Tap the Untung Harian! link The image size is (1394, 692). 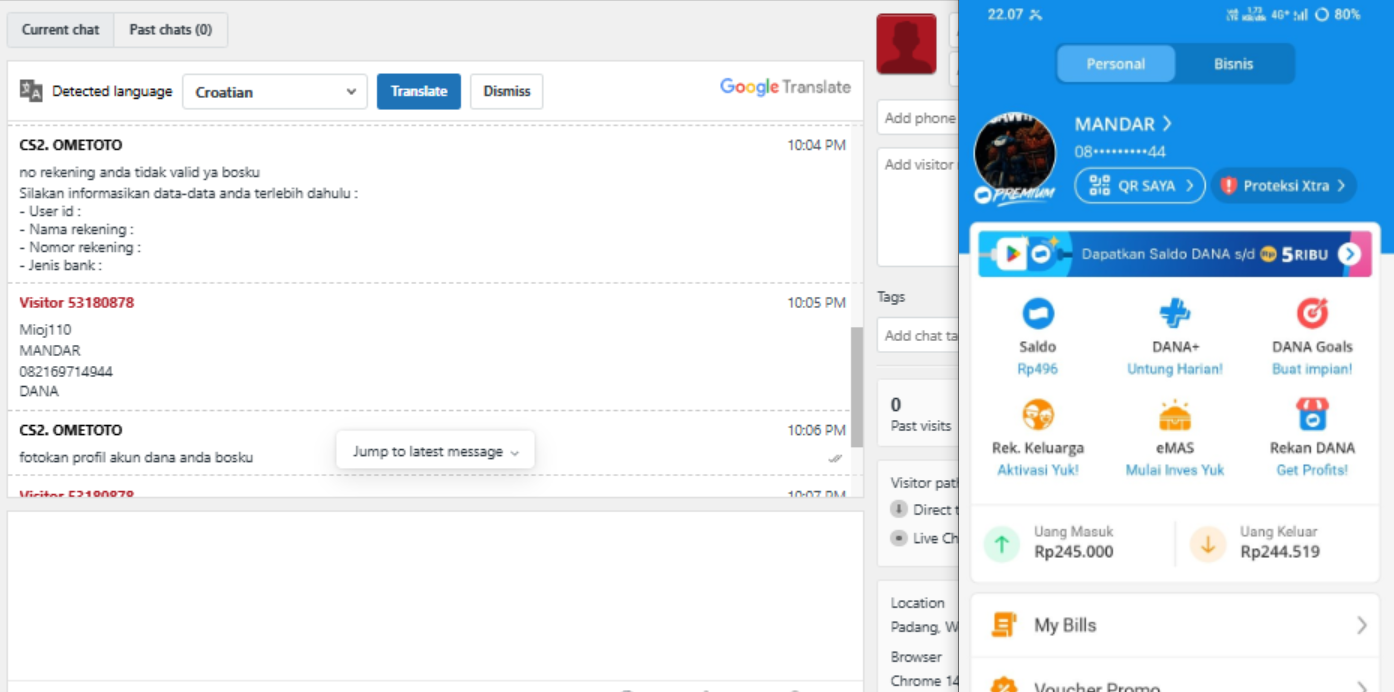click(1175, 369)
